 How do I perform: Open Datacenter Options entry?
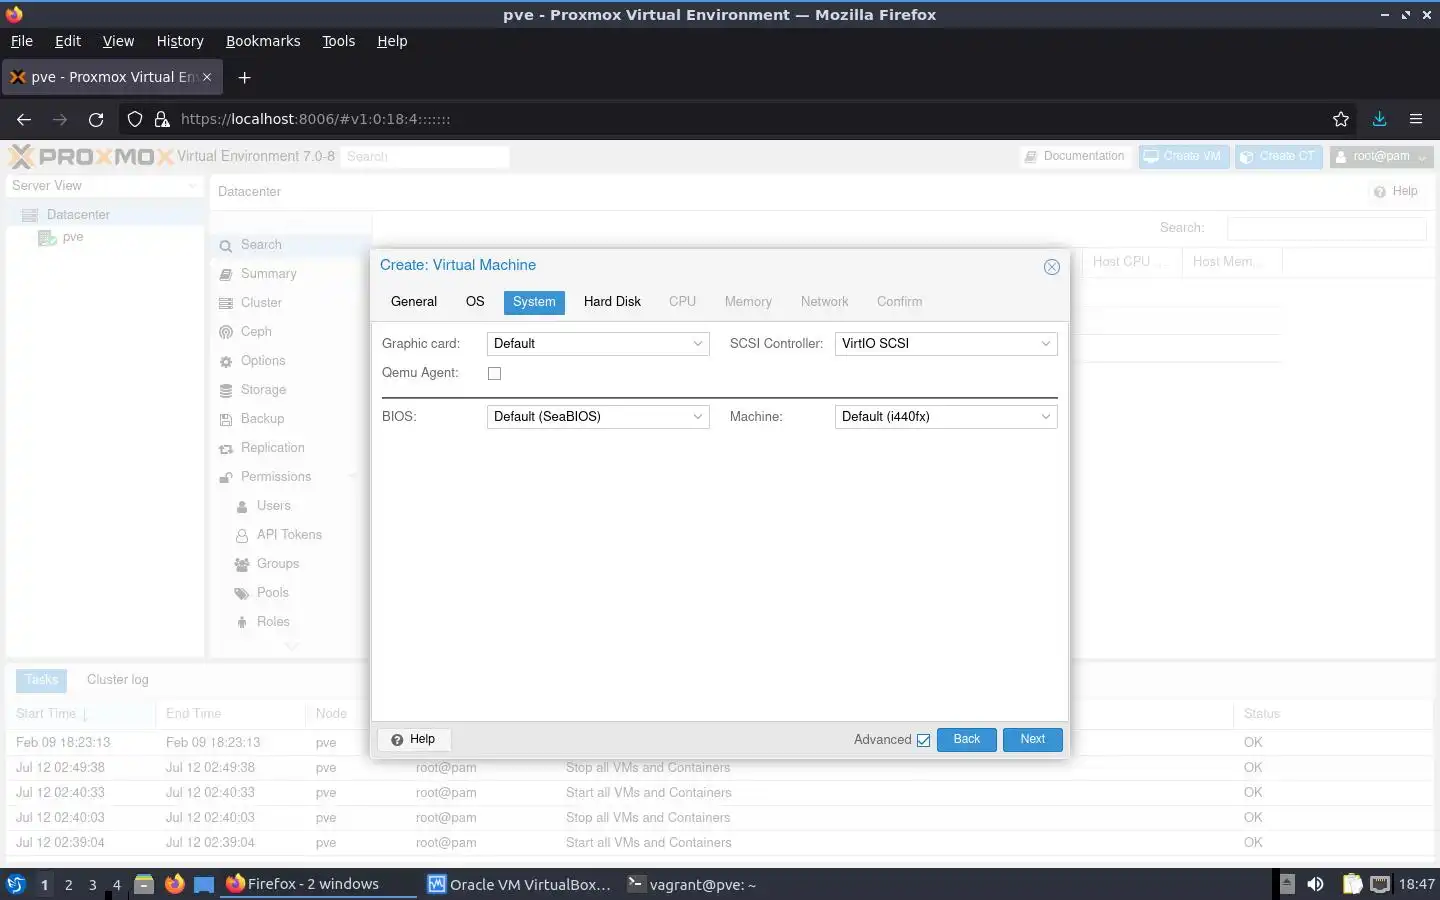(263, 361)
